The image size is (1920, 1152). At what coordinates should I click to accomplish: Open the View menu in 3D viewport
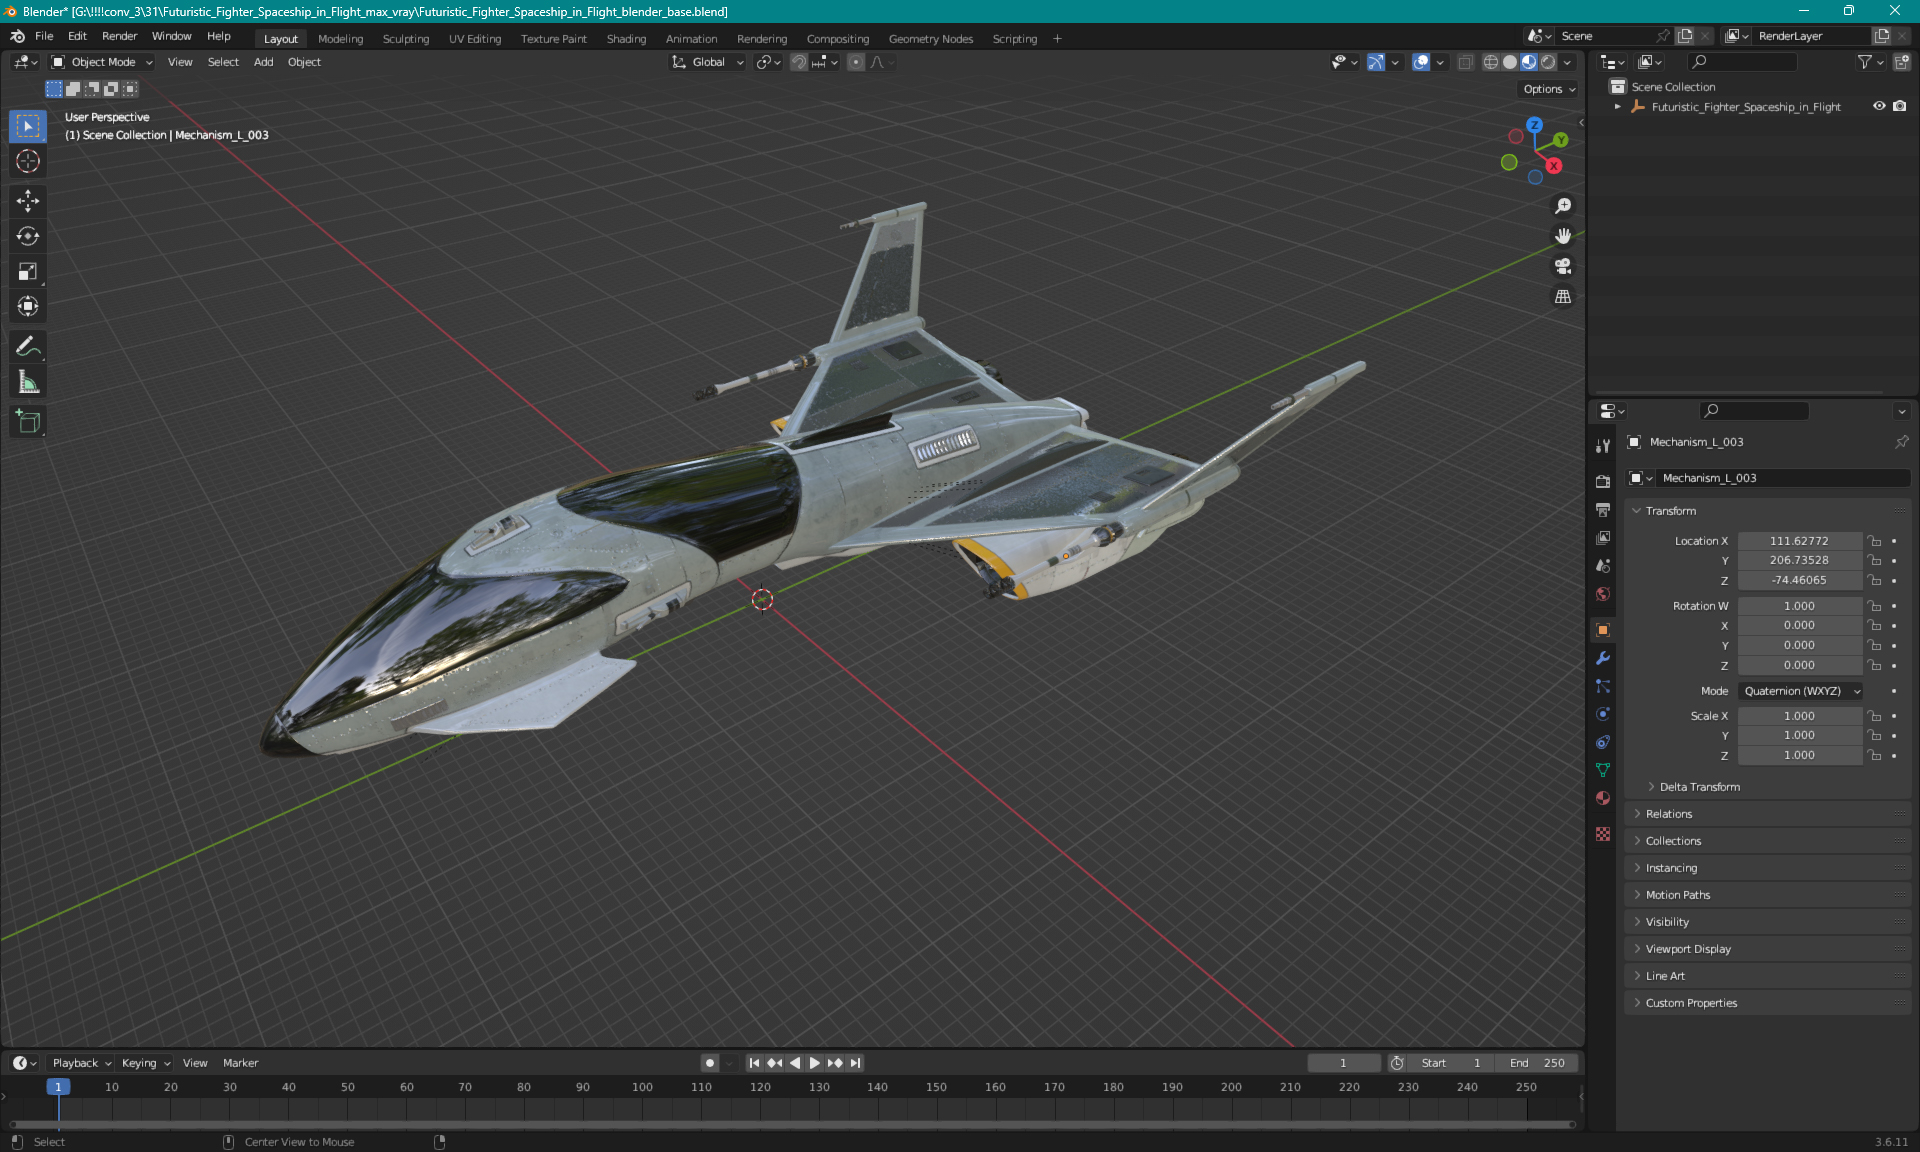coord(178,62)
